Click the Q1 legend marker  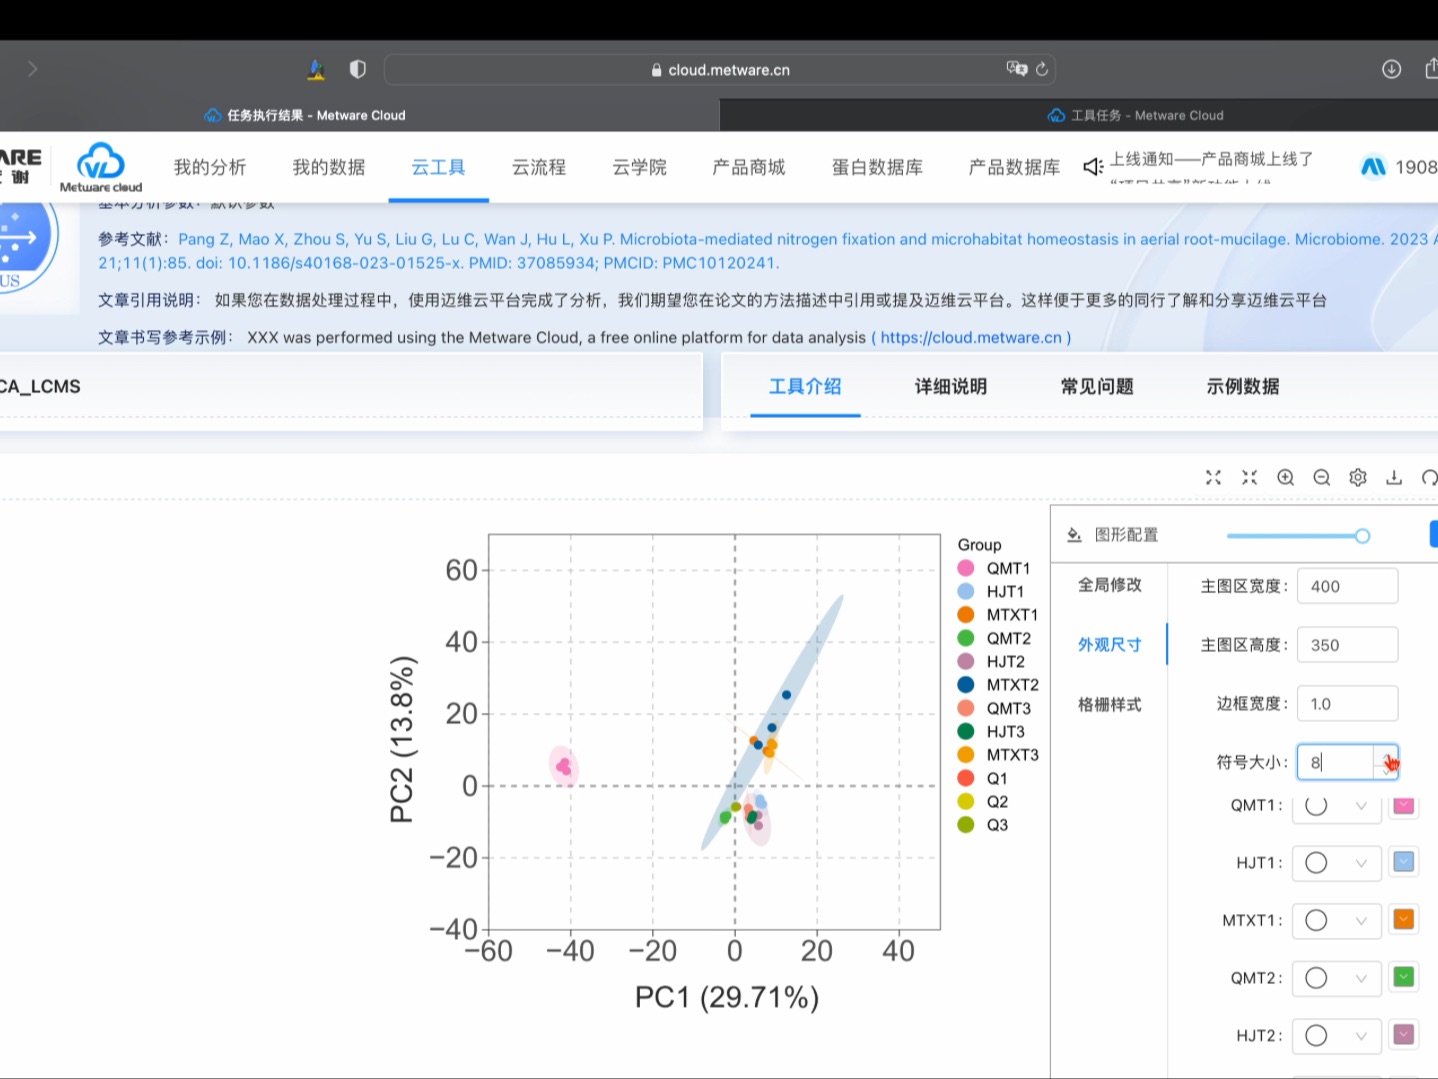(x=966, y=778)
